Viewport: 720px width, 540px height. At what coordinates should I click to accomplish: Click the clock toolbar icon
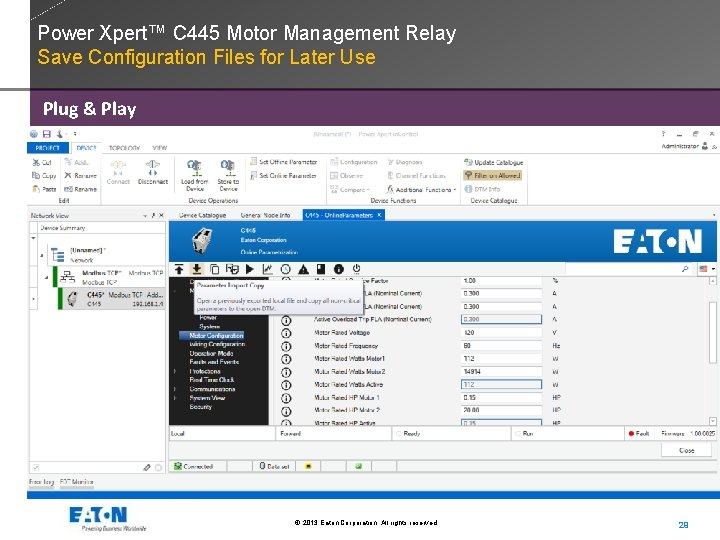(286, 269)
